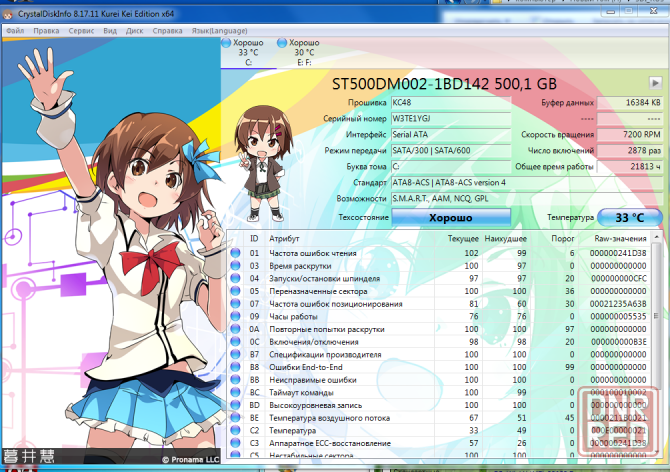Screen dimensions: 670x472
Task: Click the SMART table scrollbar up arrow
Action: click(x=657, y=237)
